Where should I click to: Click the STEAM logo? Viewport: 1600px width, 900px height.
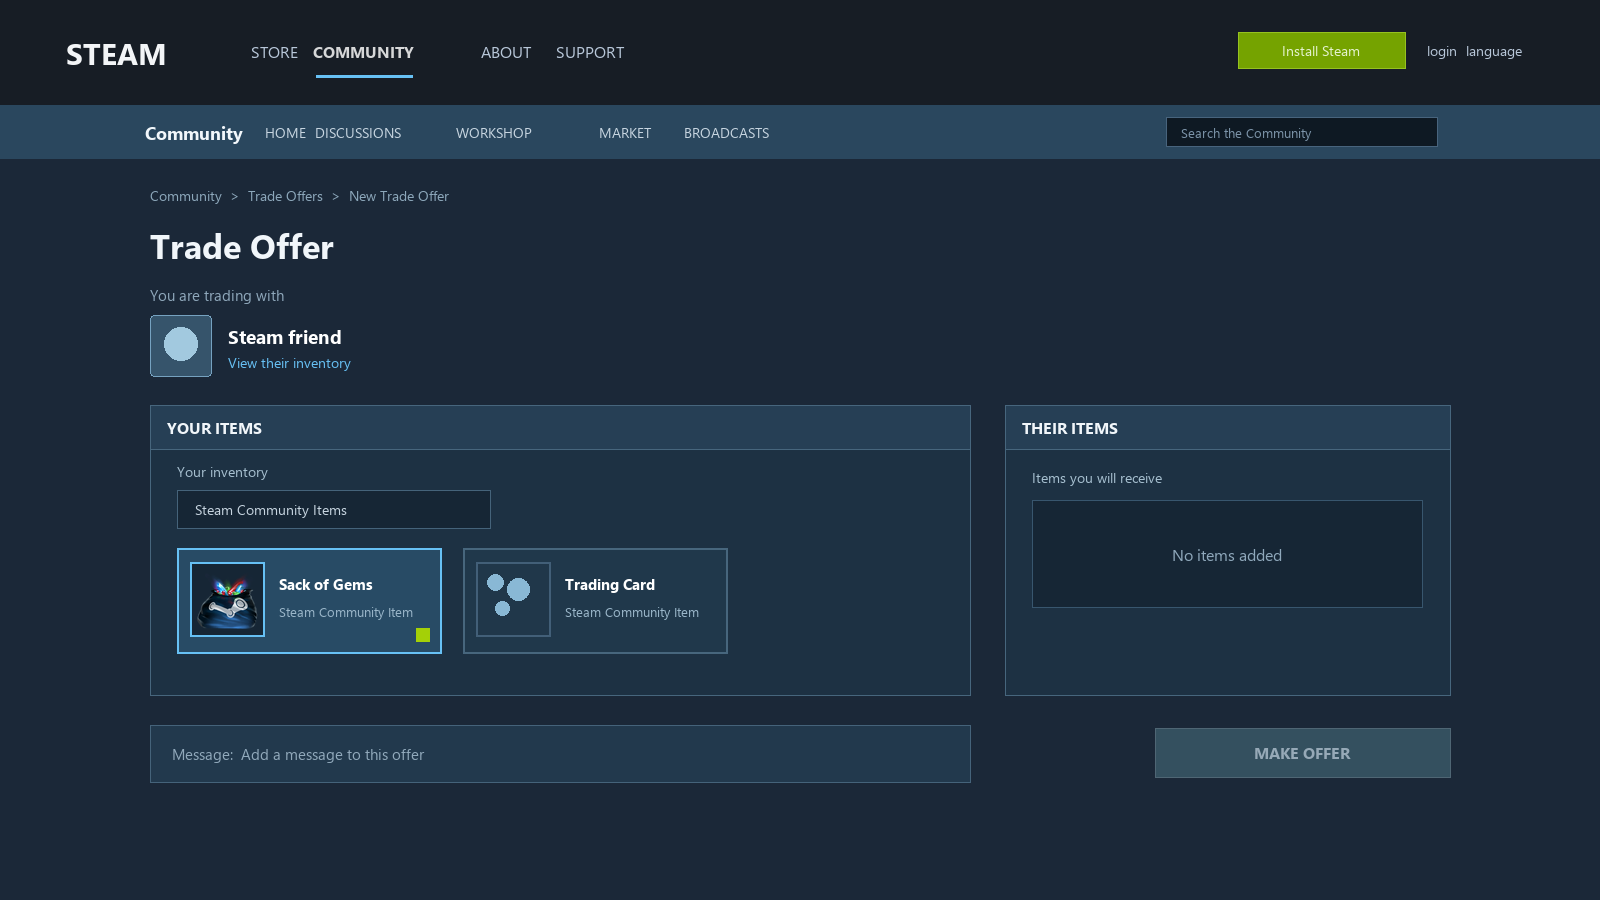coord(116,54)
